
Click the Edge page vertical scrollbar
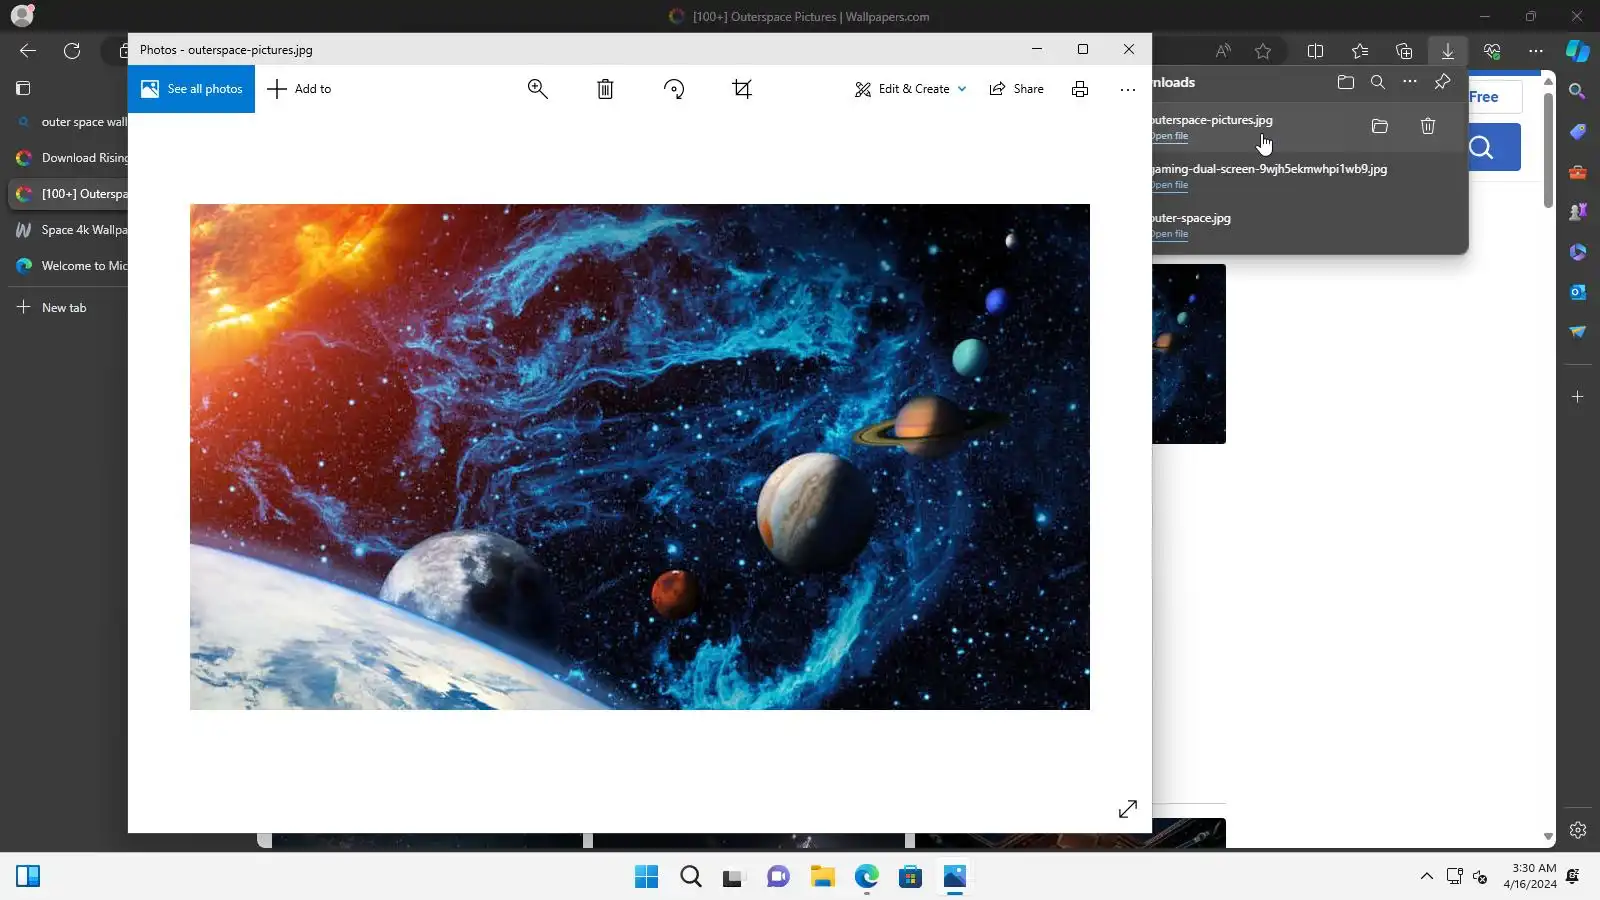coord(1548,150)
